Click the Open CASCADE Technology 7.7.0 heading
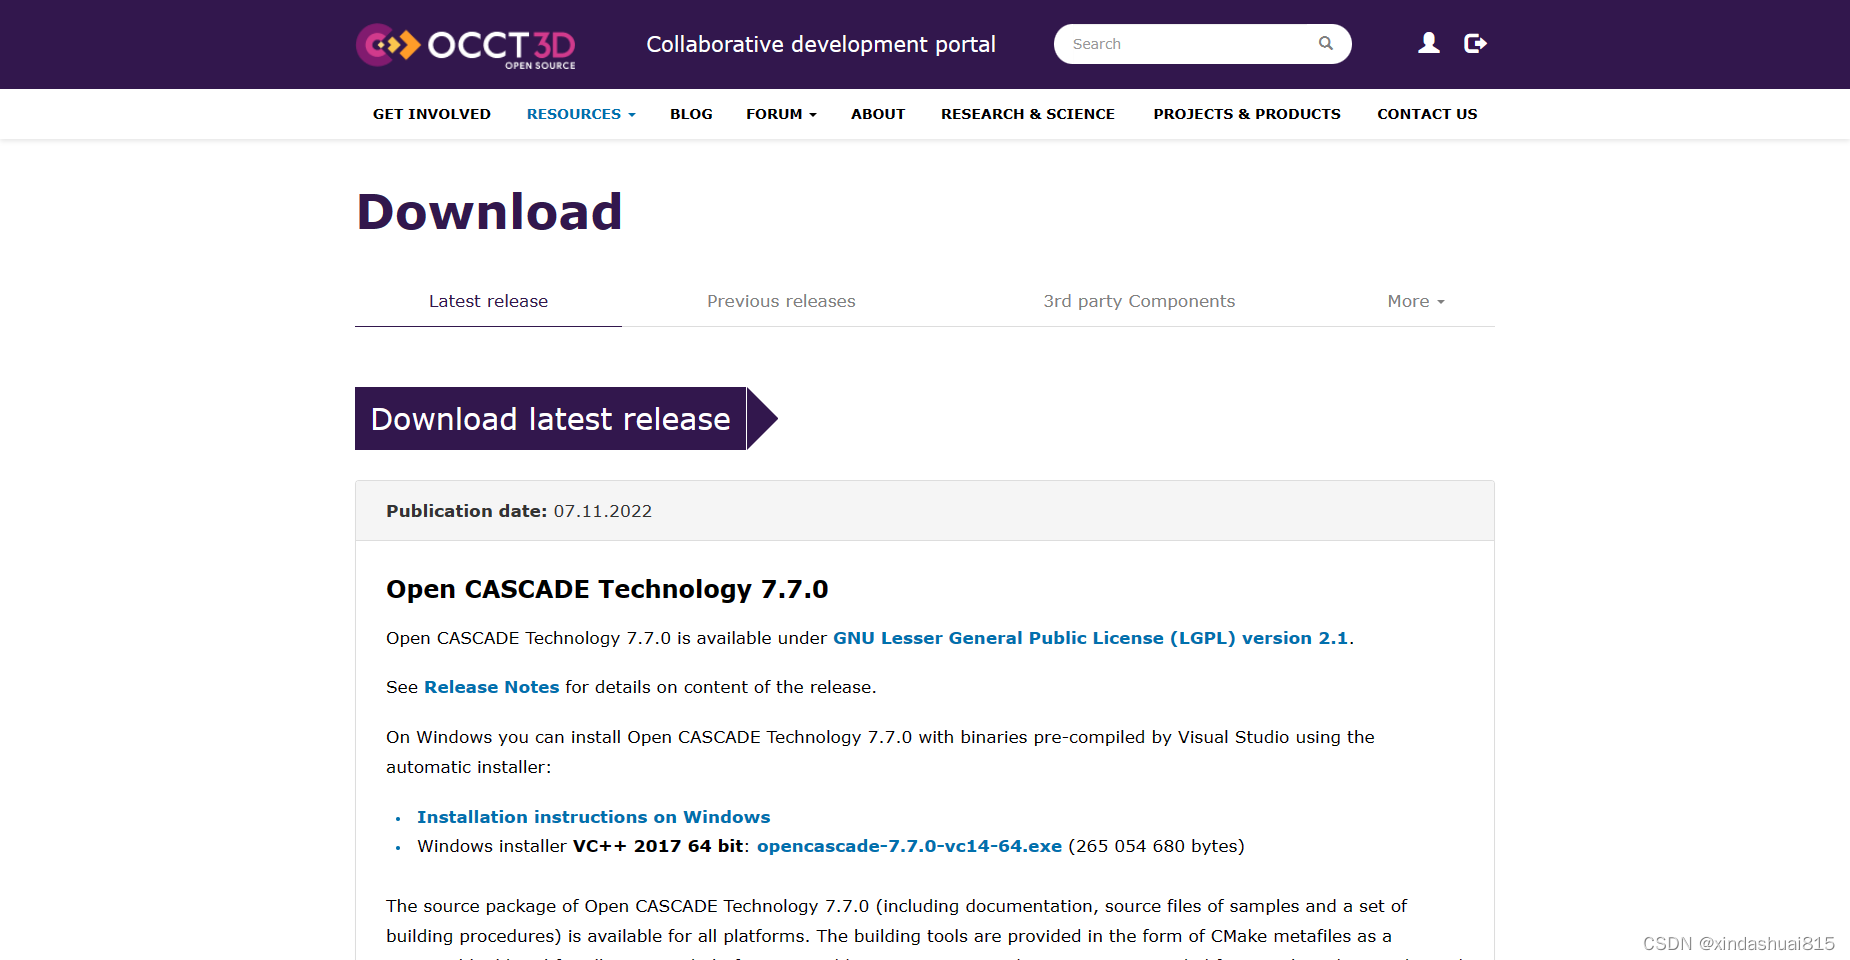The image size is (1850, 960). [x=607, y=589]
